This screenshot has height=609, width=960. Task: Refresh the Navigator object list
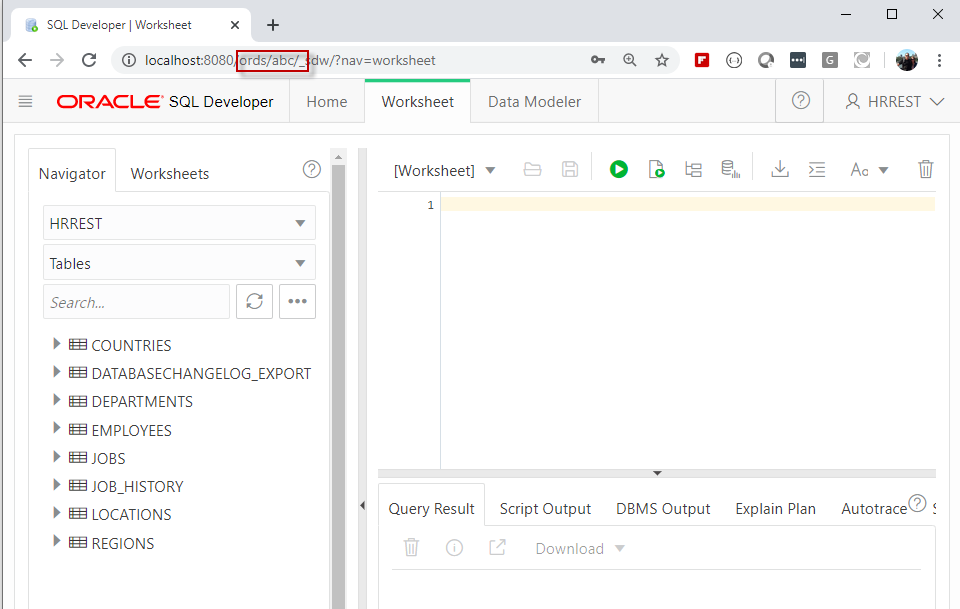pos(254,301)
